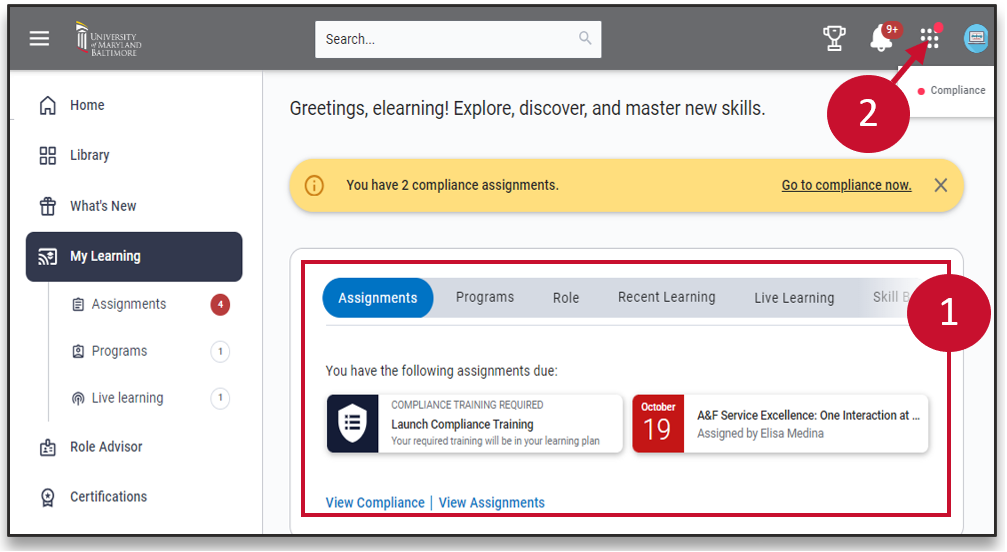Open the hamburger navigation menu
Viewport: 1007px width, 552px height.
(x=39, y=39)
